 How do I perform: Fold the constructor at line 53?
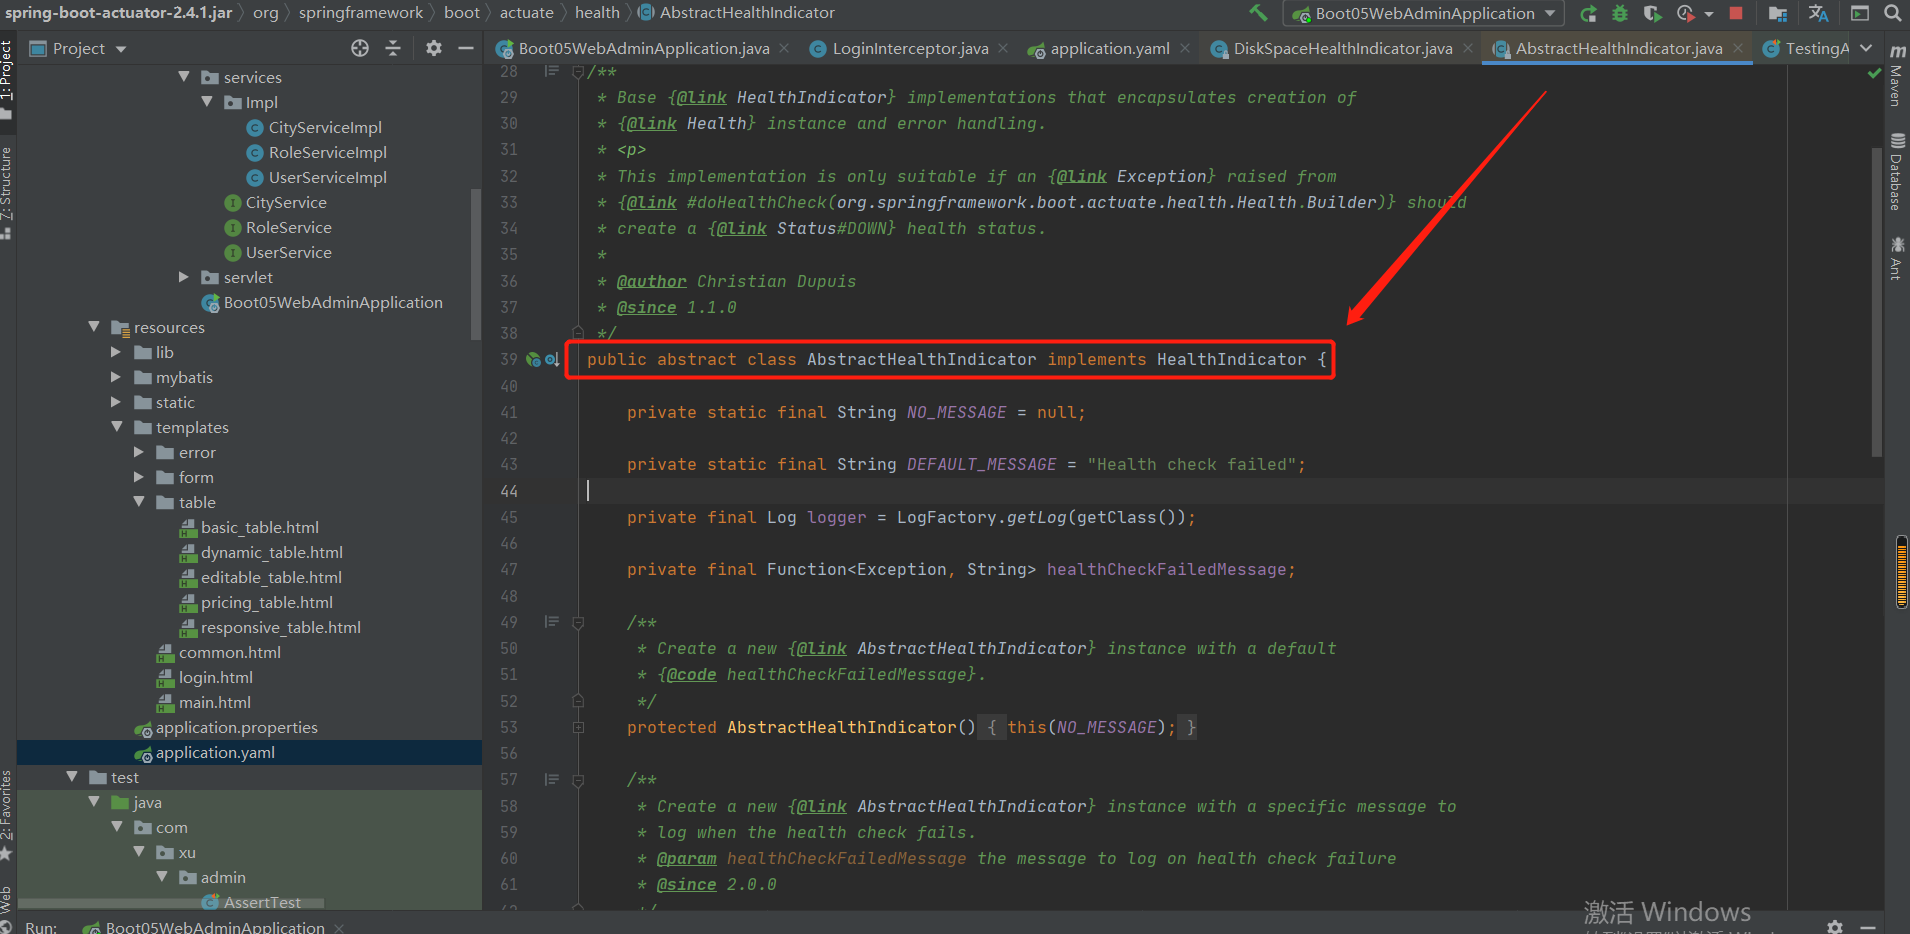coord(578,727)
